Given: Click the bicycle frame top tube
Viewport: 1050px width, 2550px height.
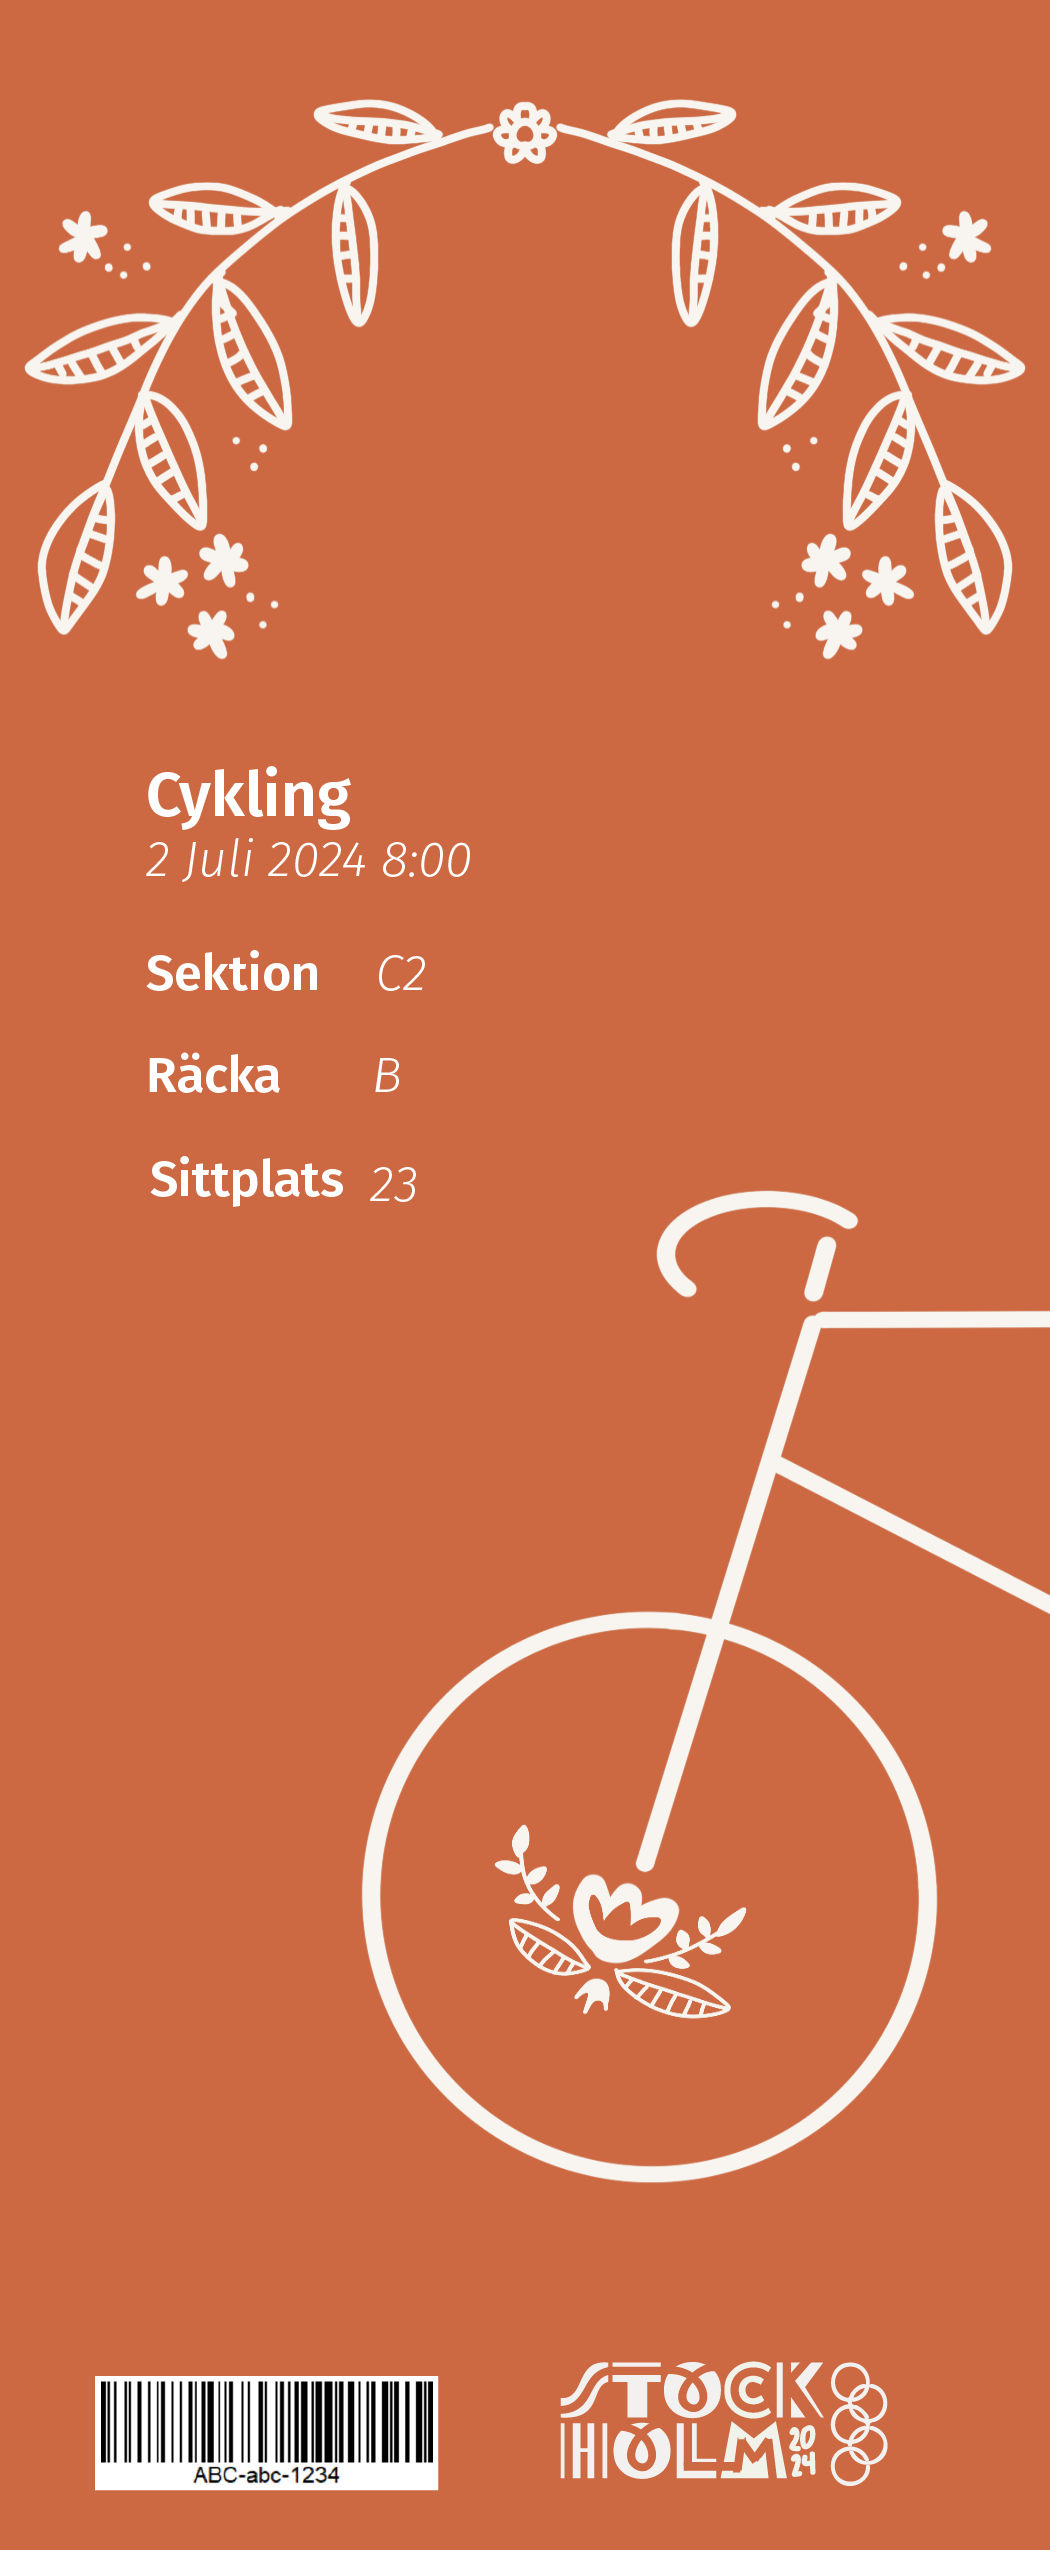Looking at the screenshot, I should pyautogui.click(x=932, y=1319).
